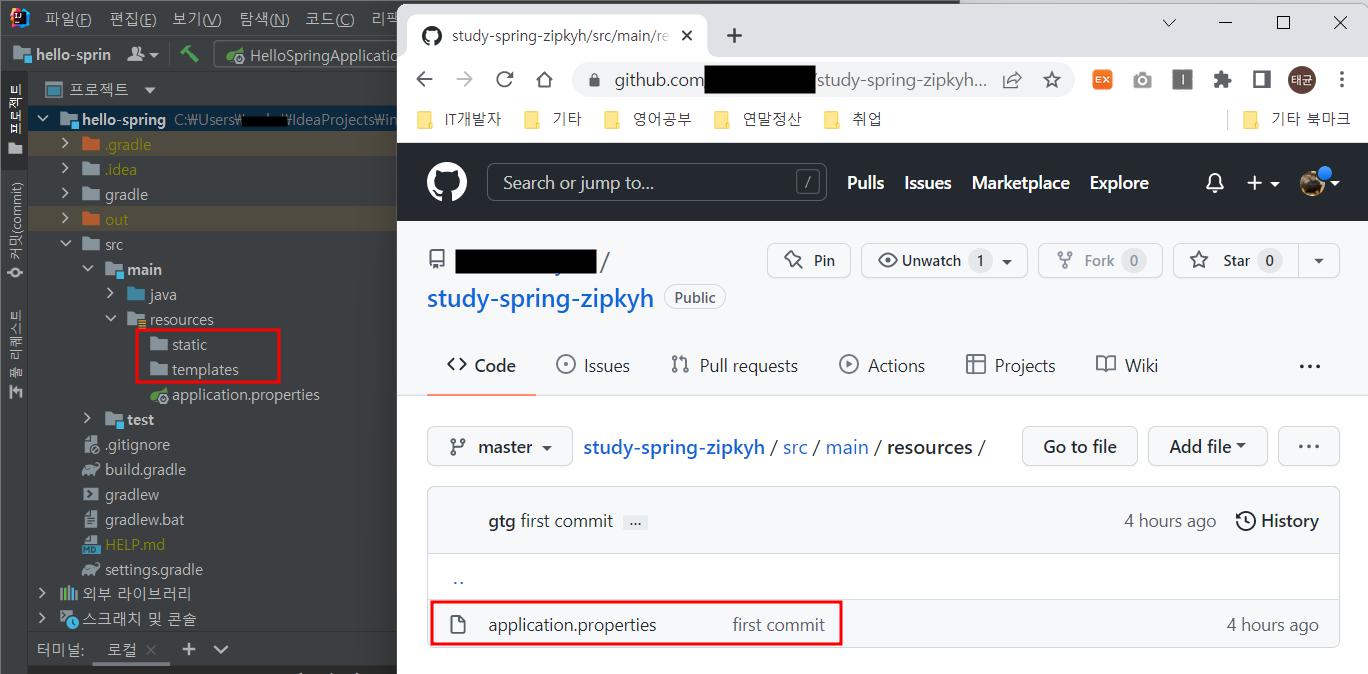Open application.properties file on GitHub

point(572,625)
